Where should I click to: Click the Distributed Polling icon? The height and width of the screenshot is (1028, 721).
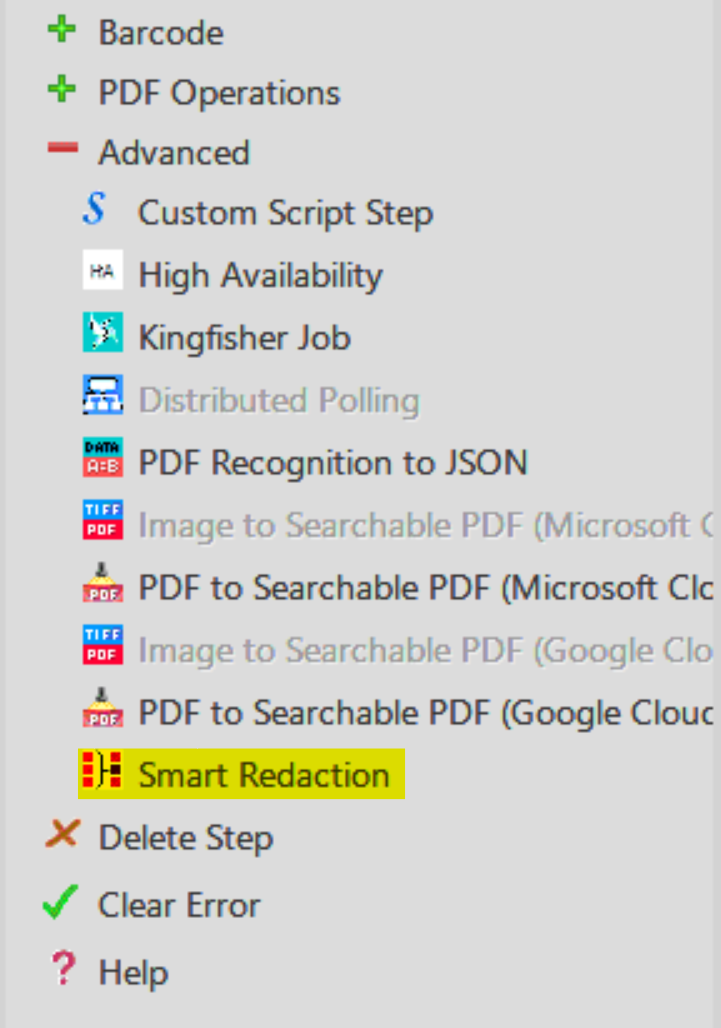coord(102,395)
